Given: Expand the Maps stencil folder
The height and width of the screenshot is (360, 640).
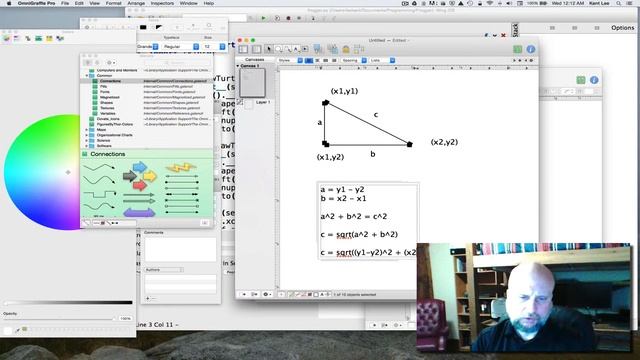Looking at the screenshot, I should pos(87,129).
